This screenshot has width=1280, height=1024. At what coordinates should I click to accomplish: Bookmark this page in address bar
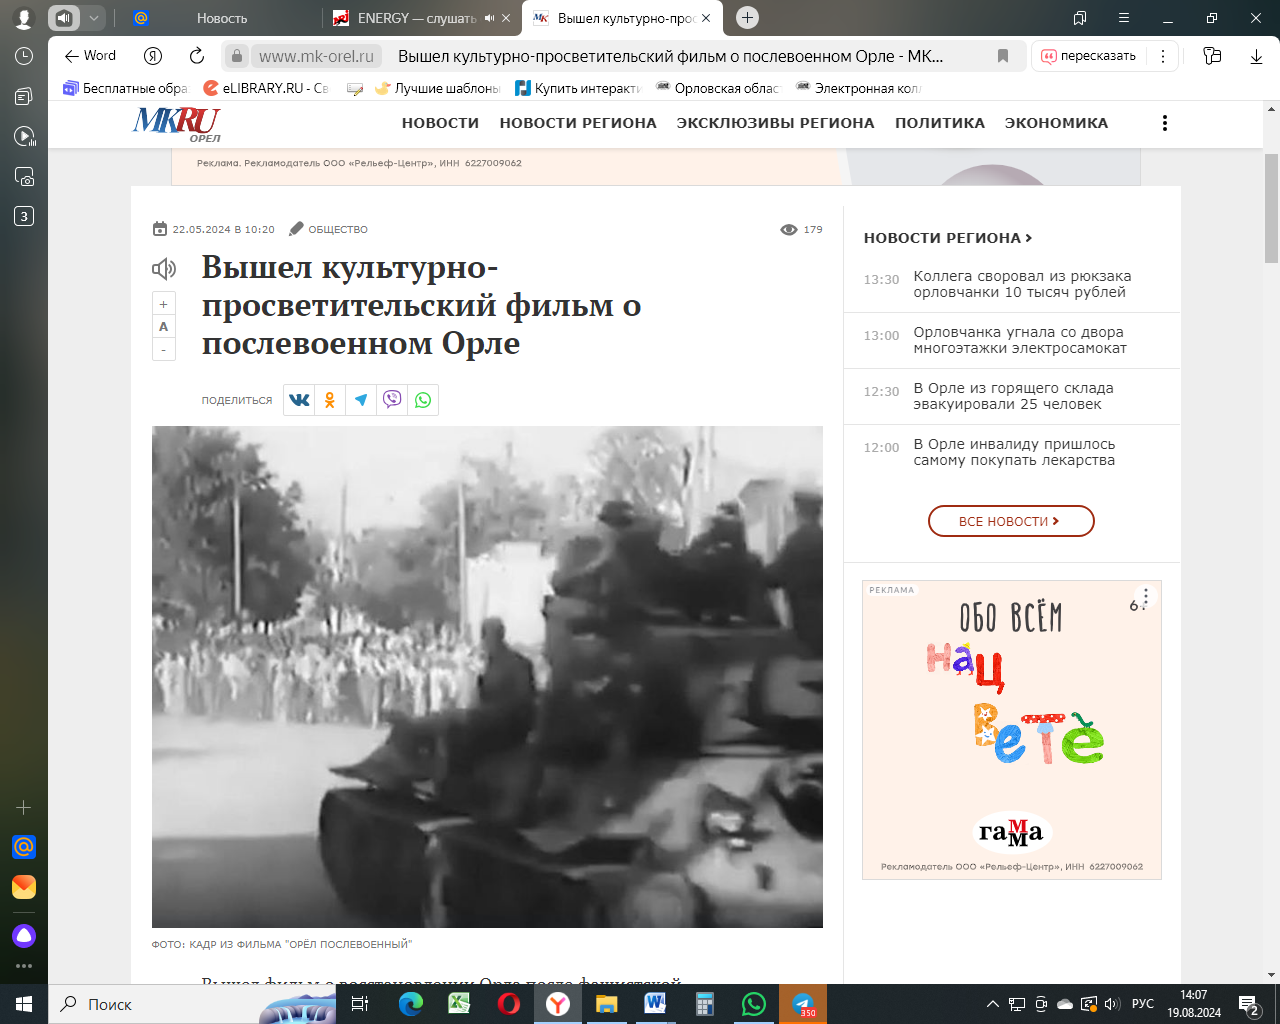1003,56
